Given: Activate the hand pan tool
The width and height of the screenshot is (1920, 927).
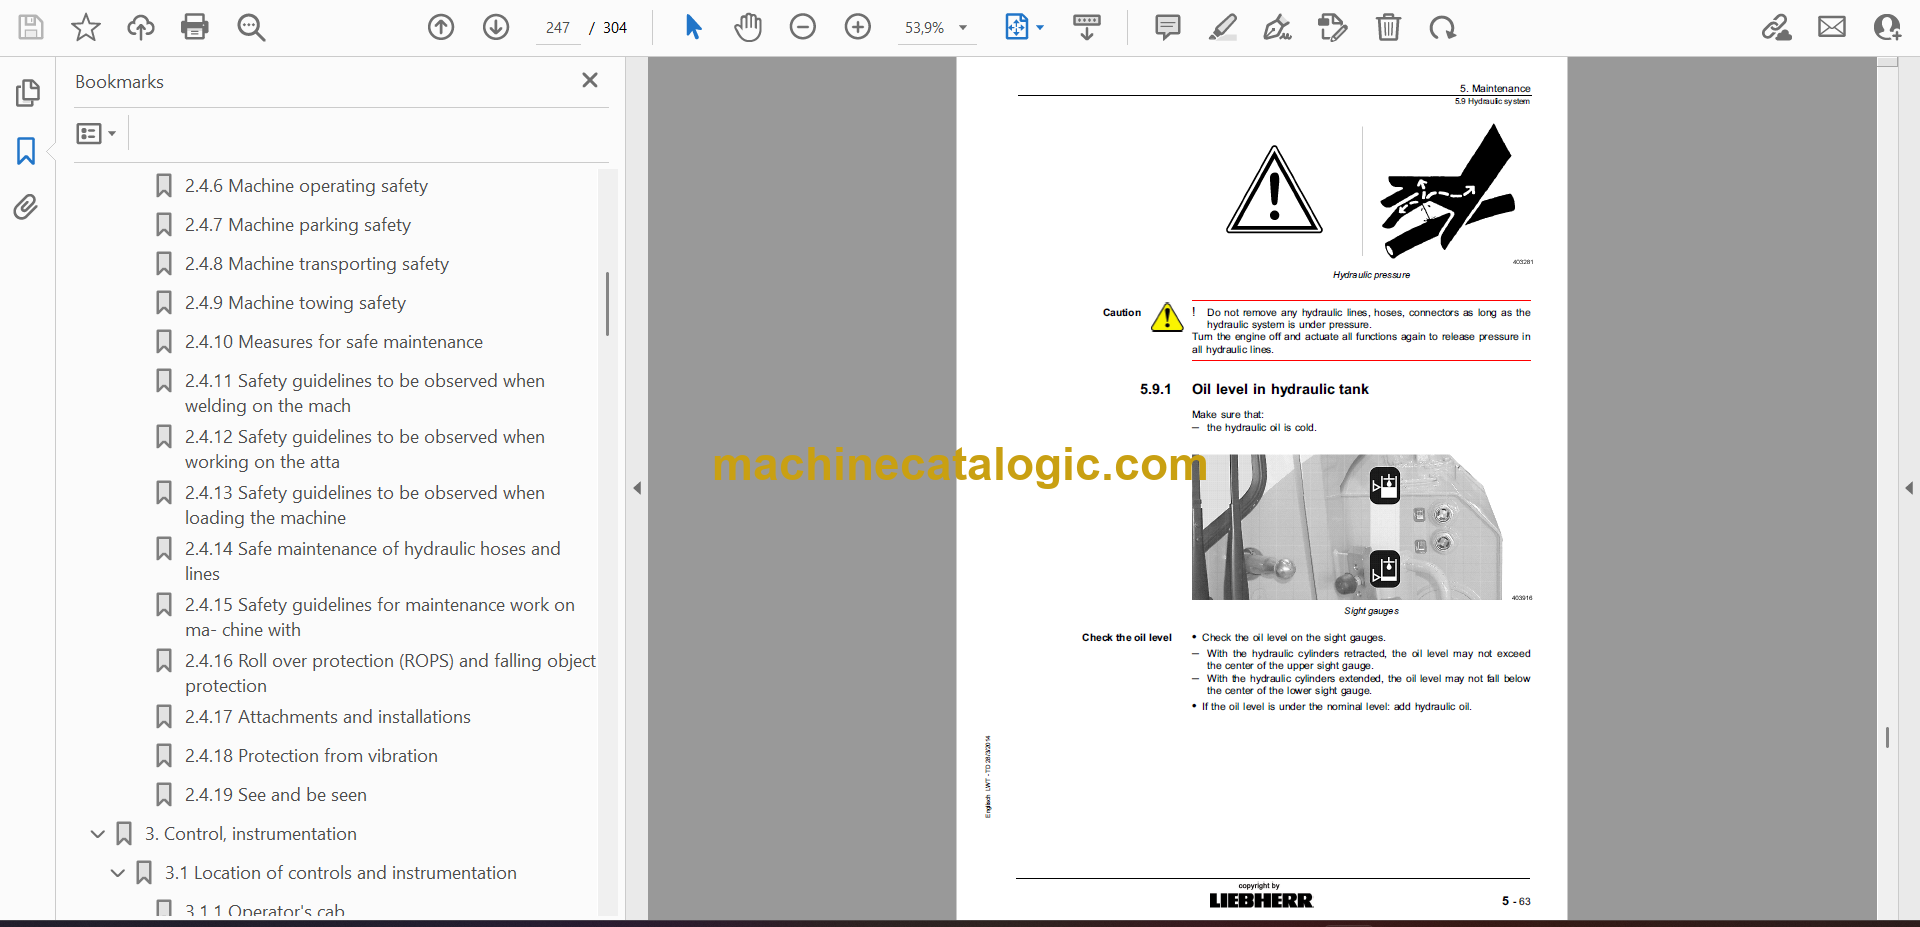Looking at the screenshot, I should coord(748,27).
